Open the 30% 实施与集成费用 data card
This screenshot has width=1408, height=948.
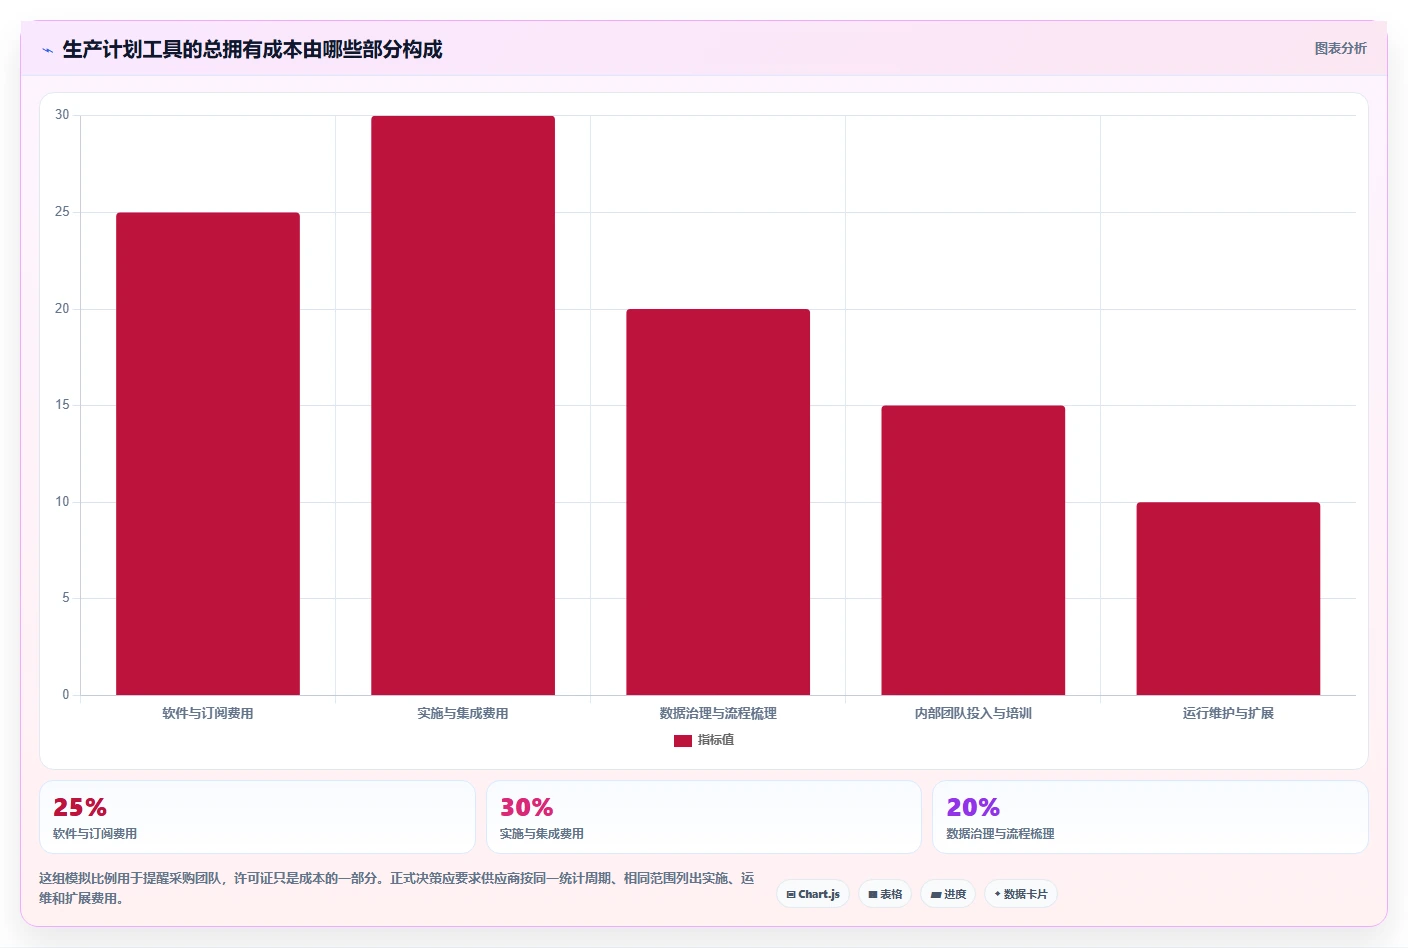pyautogui.click(x=704, y=817)
